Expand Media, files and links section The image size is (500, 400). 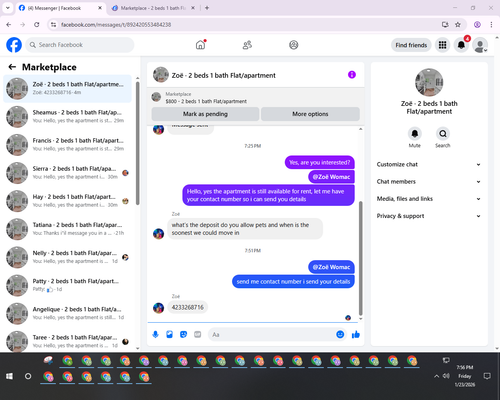pyautogui.click(x=429, y=199)
